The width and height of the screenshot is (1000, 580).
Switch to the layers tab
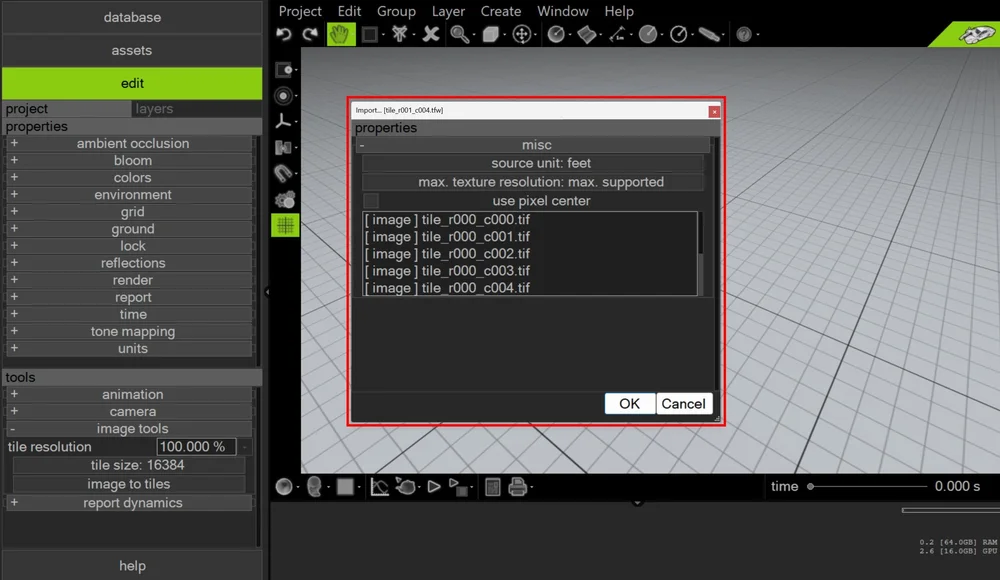pyautogui.click(x=196, y=108)
